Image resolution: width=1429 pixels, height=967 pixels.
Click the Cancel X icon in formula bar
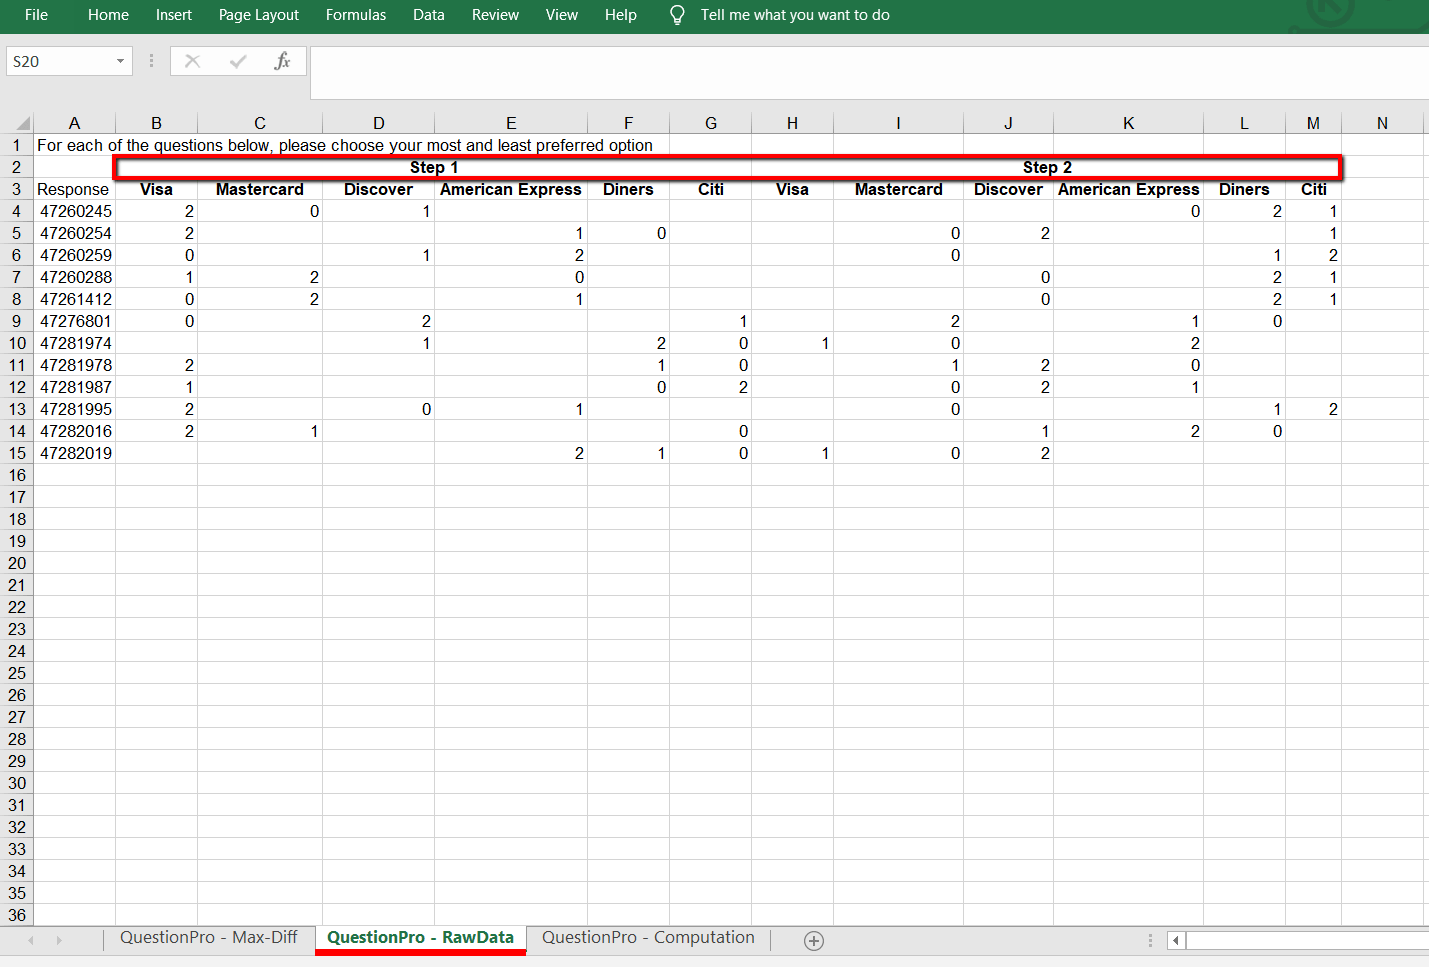pyautogui.click(x=193, y=61)
